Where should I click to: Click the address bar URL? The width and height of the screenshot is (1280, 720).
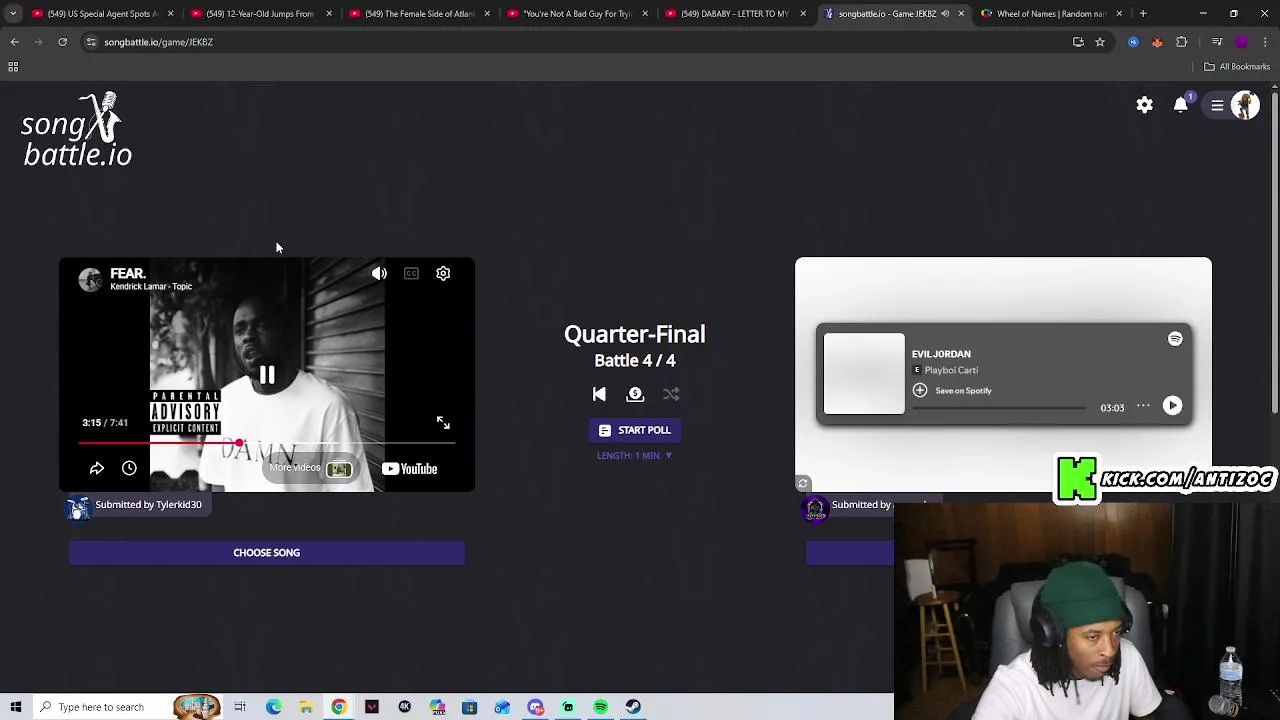pyautogui.click(x=158, y=42)
